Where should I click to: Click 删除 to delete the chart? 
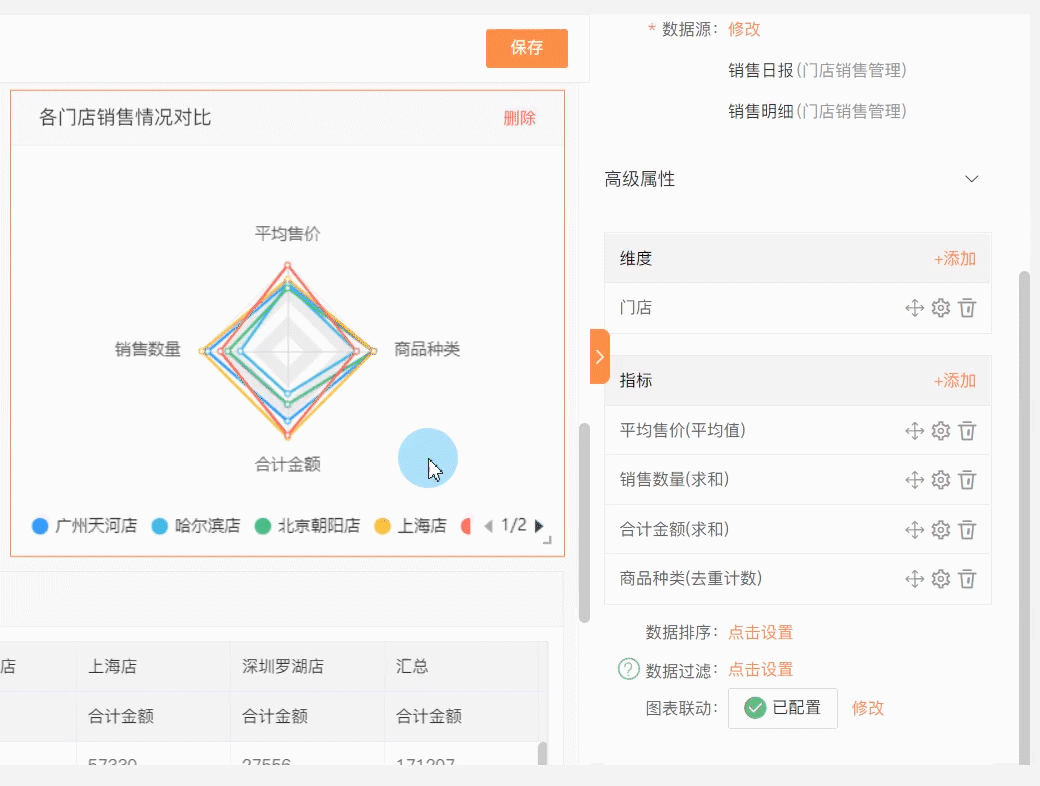point(520,117)
